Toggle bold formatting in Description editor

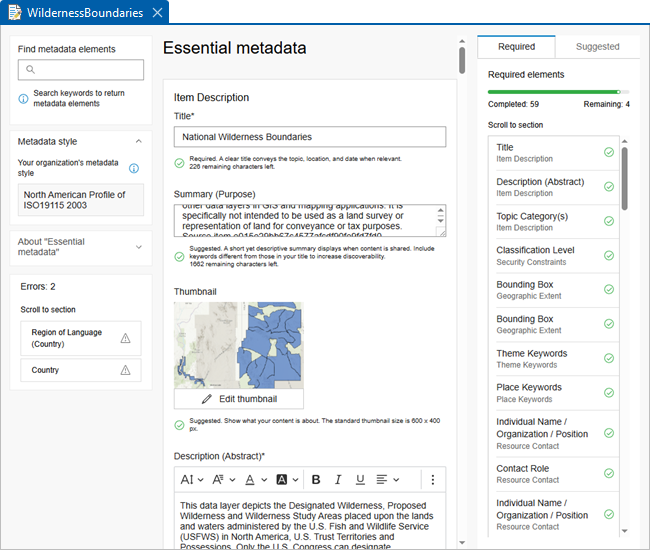click(316, 480)
